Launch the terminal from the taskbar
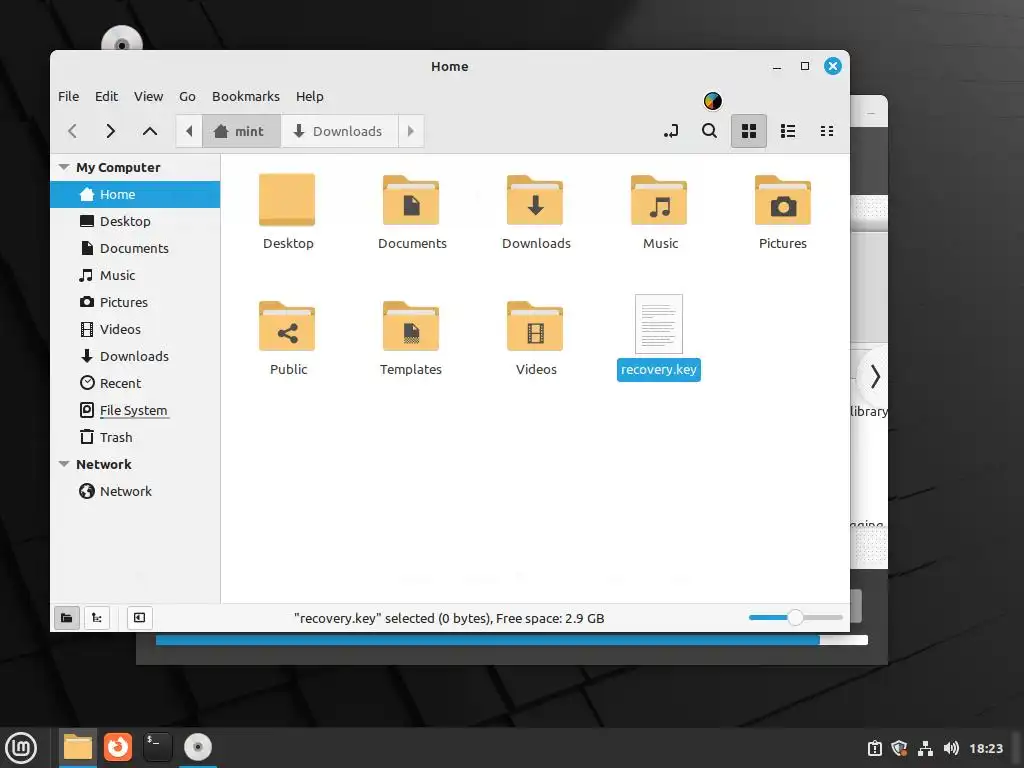Viewport: 1024px width, 768px height. pyautogui.click(x=157, y=748)
